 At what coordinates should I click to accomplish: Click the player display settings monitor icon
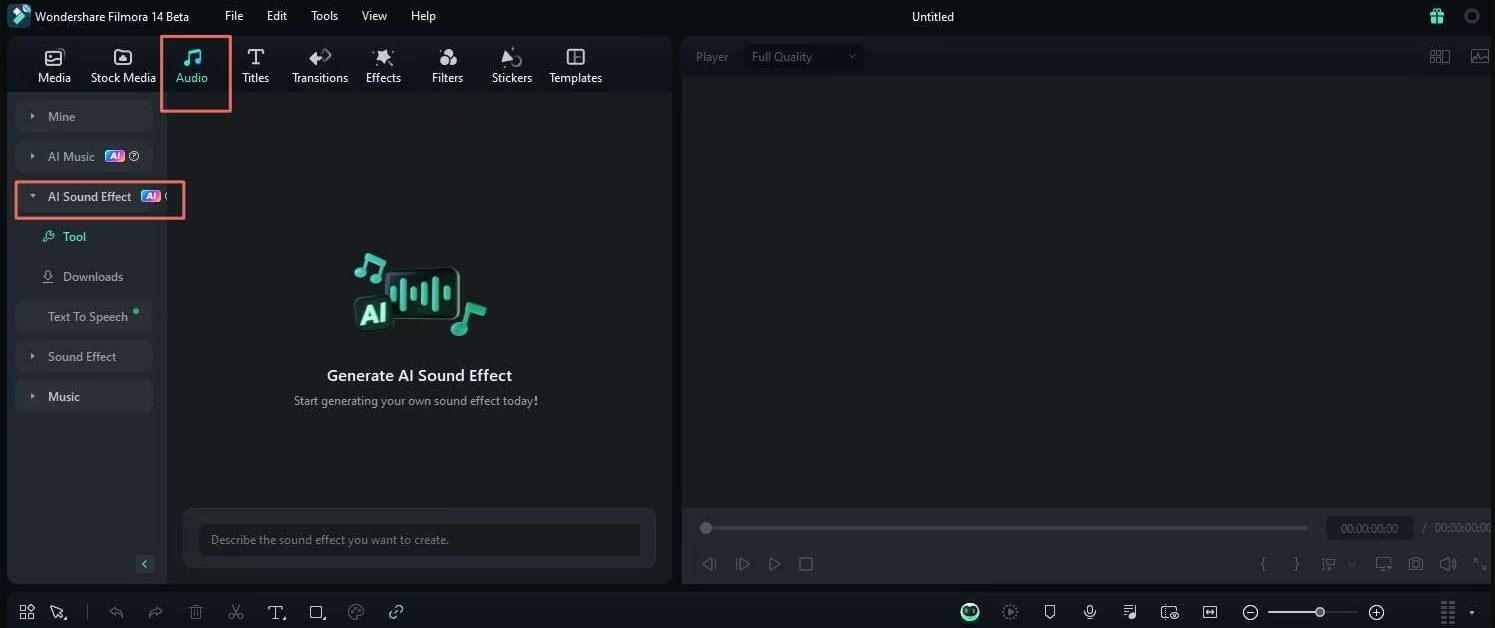[x=1384, y=564]
